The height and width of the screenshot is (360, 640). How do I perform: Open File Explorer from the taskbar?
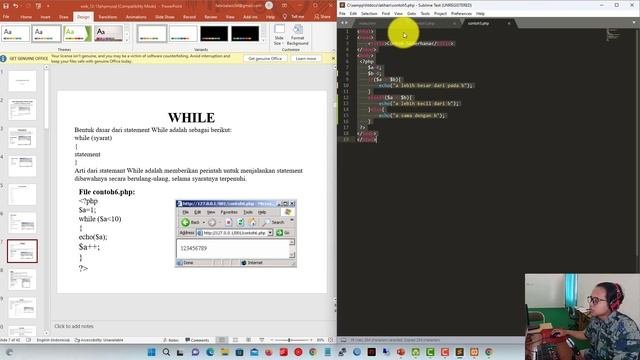click(225, 352)
